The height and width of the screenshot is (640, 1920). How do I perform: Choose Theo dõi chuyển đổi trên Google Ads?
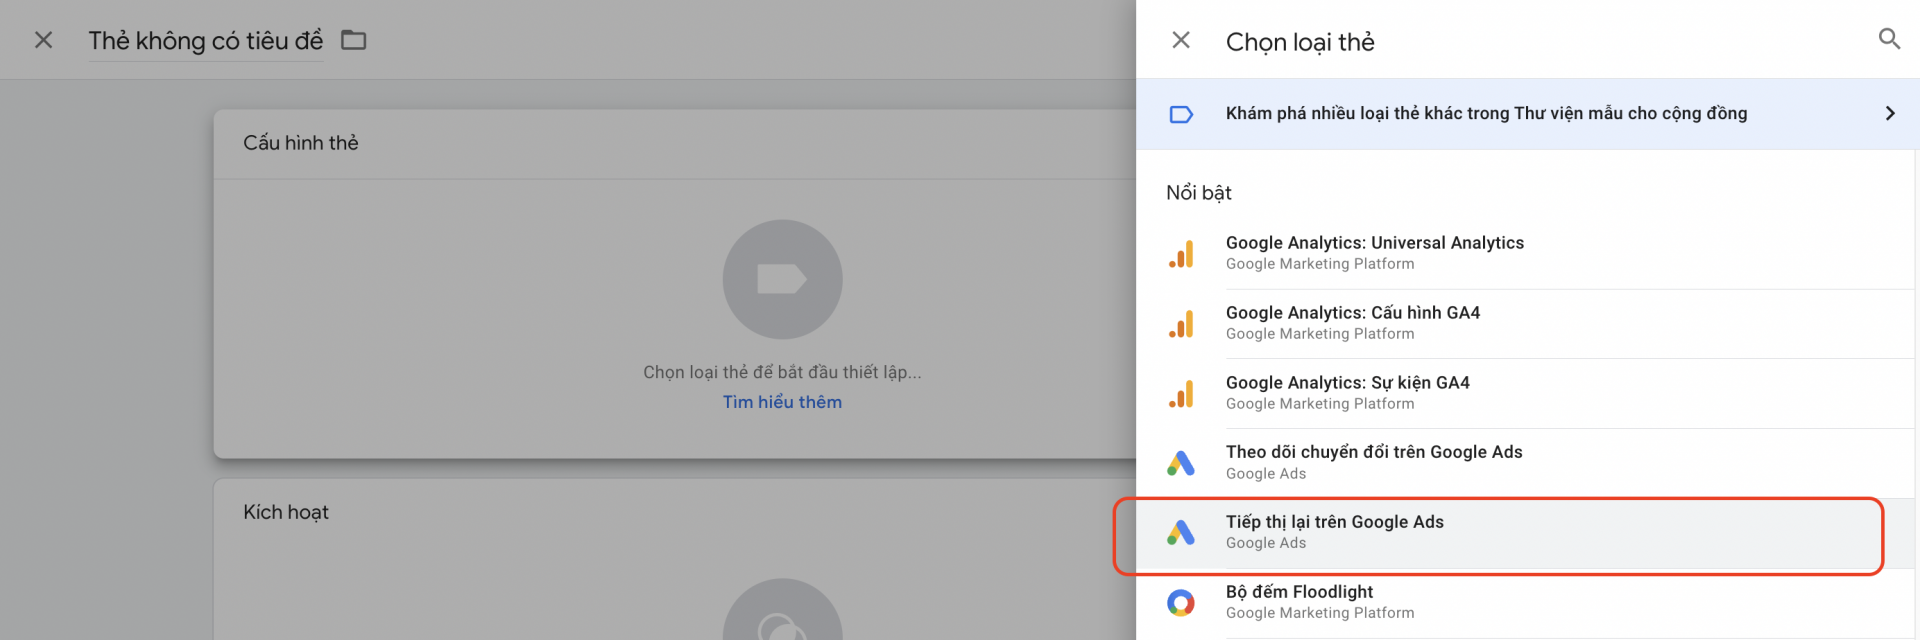(x=1528, y=463)
